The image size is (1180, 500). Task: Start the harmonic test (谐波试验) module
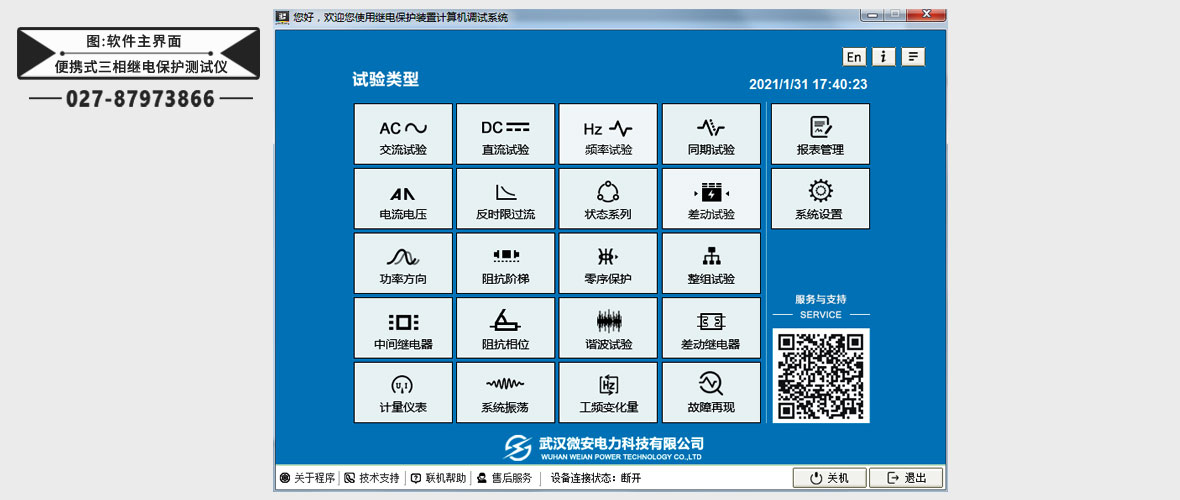coord(608,328)
